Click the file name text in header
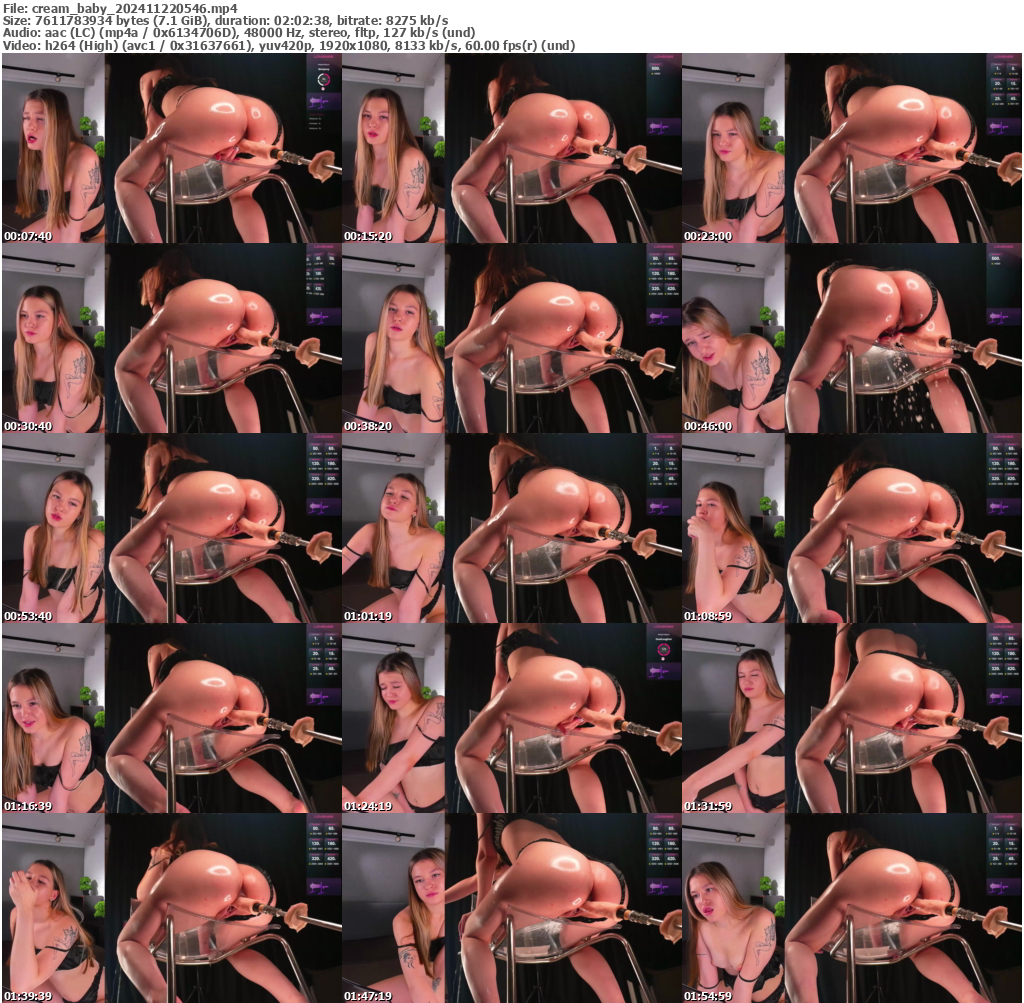The height and width of the screenshot is (1003, 1024). pyautogui.click(x=120, y=7)
